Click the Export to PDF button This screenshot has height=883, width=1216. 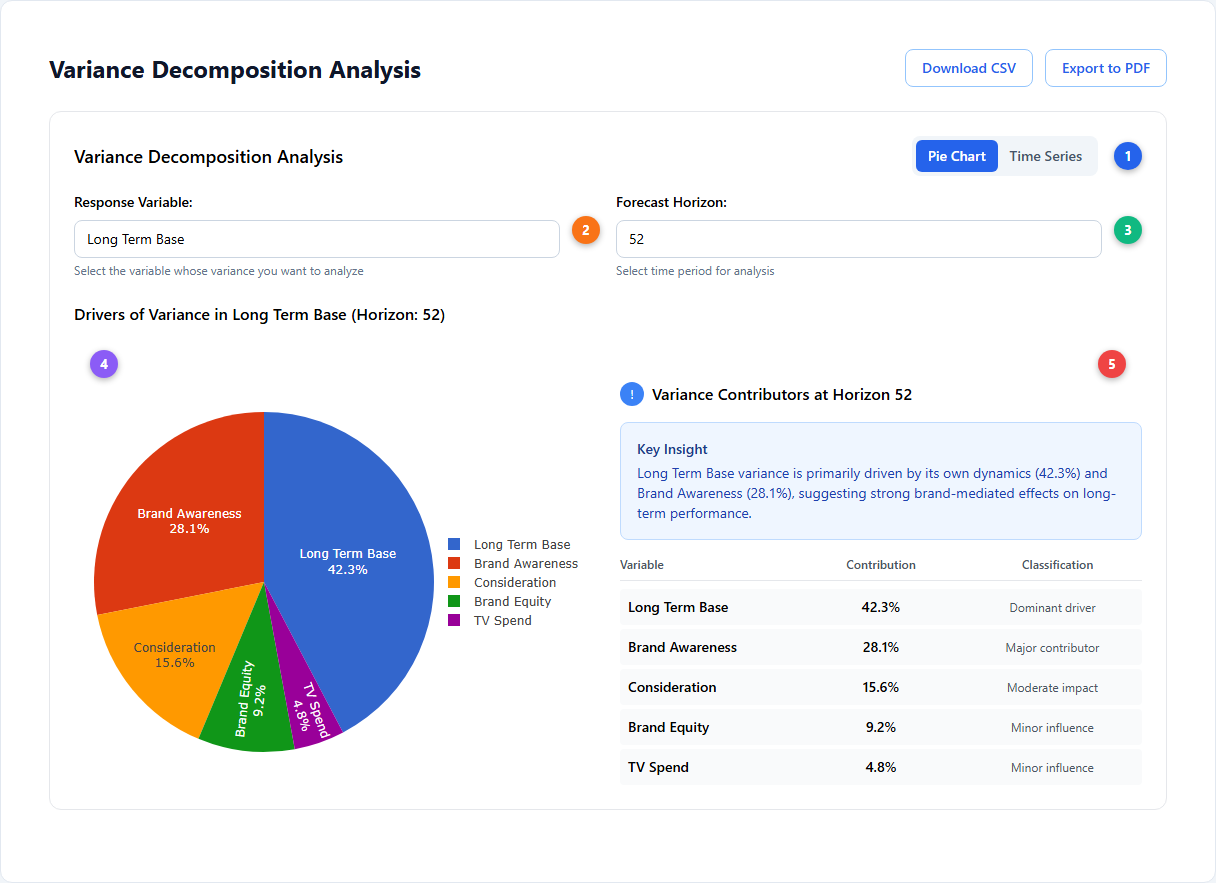click(1106, 68)
